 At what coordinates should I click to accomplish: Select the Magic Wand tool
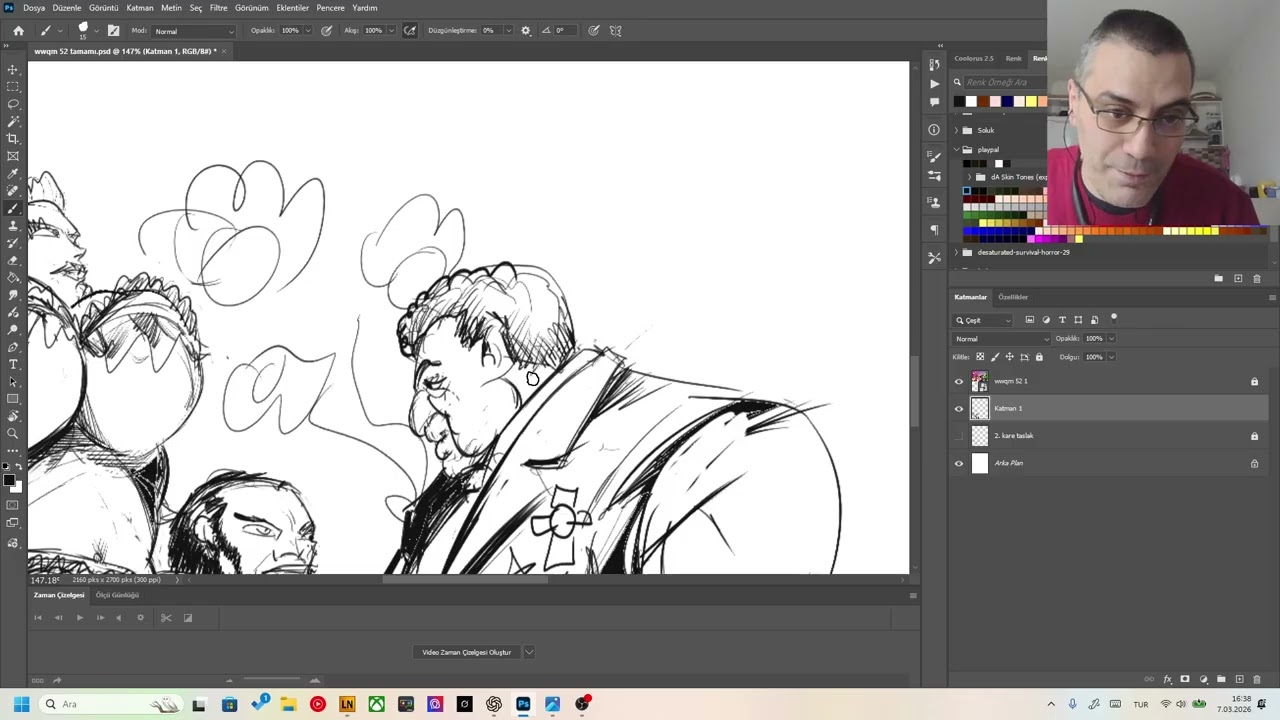click(x=13, y=121)
